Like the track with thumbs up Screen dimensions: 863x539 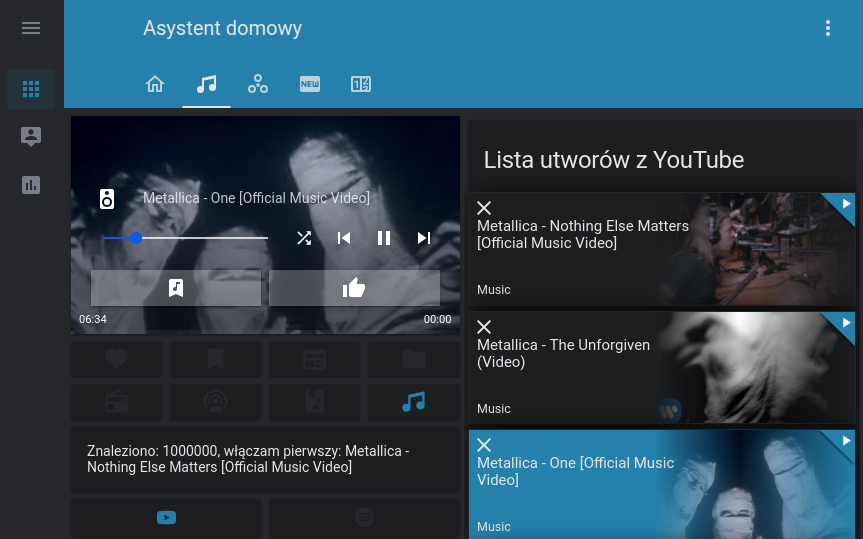[x=354, y=287]
